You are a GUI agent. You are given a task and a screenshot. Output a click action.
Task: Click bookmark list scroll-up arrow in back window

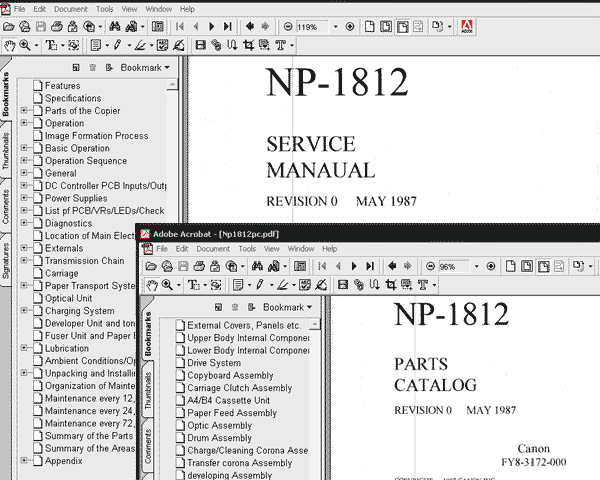(x=172, y=85)
